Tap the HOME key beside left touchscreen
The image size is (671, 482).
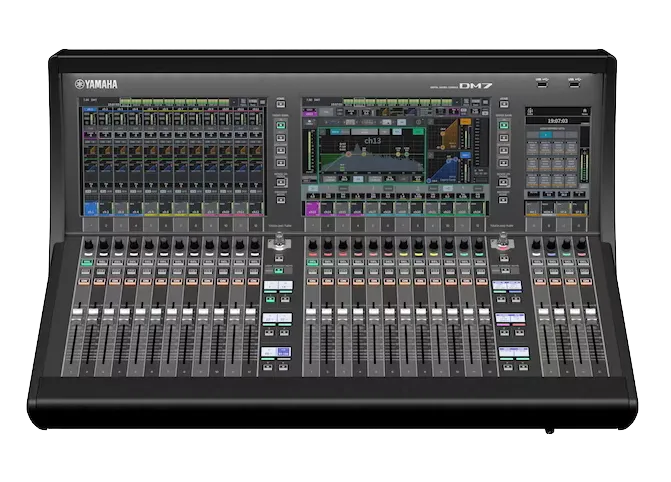pos(281,104)
